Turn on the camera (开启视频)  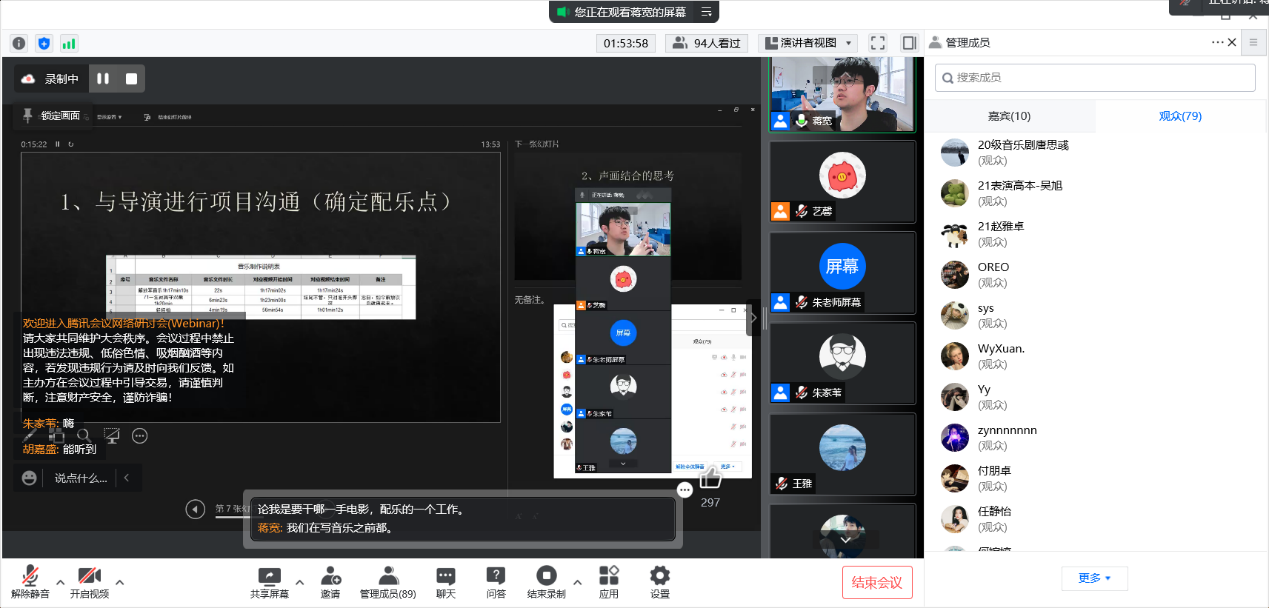89,582
